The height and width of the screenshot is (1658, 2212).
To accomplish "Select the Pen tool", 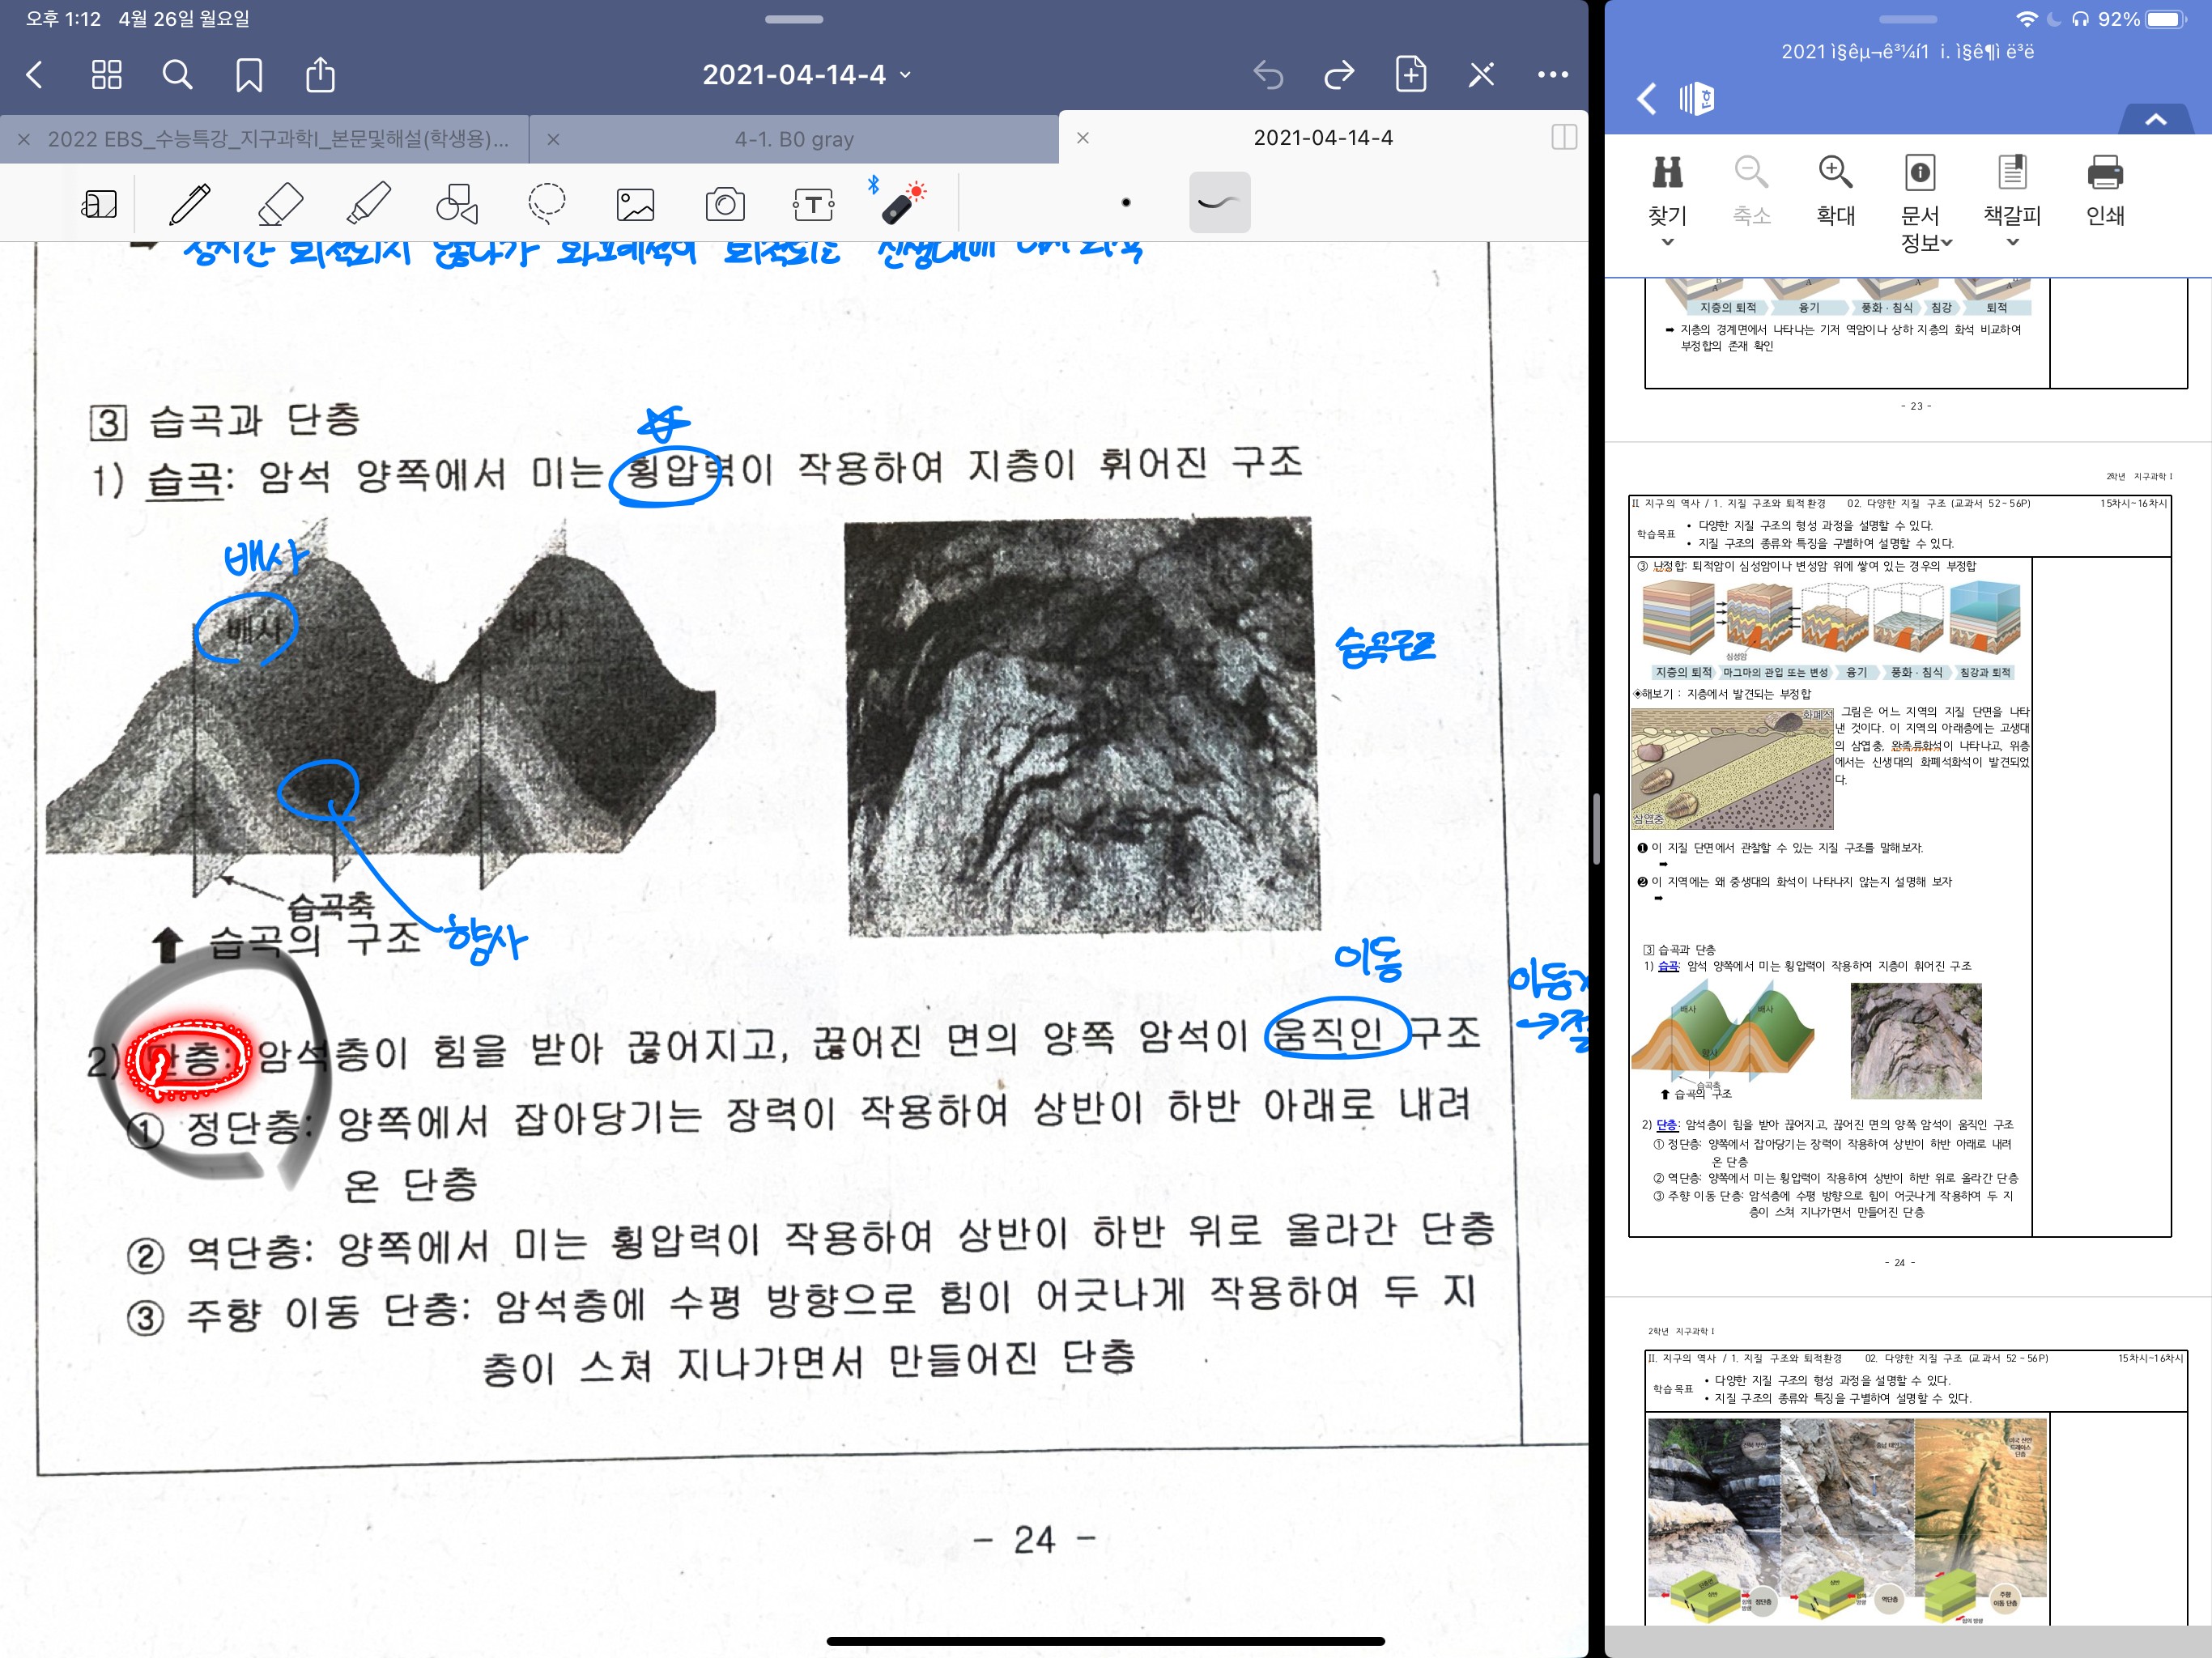I will pyautogui.click(x=189, y=203).
